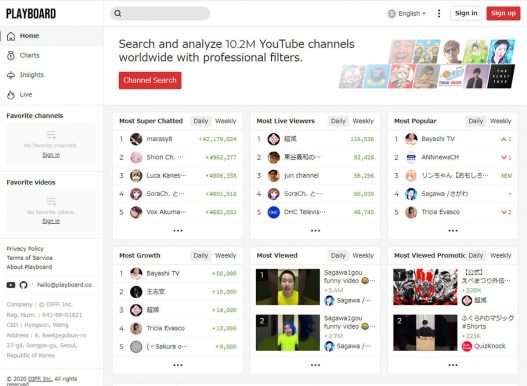
Task: Open the English language dropdown
Action: click(x=407, y=13)
